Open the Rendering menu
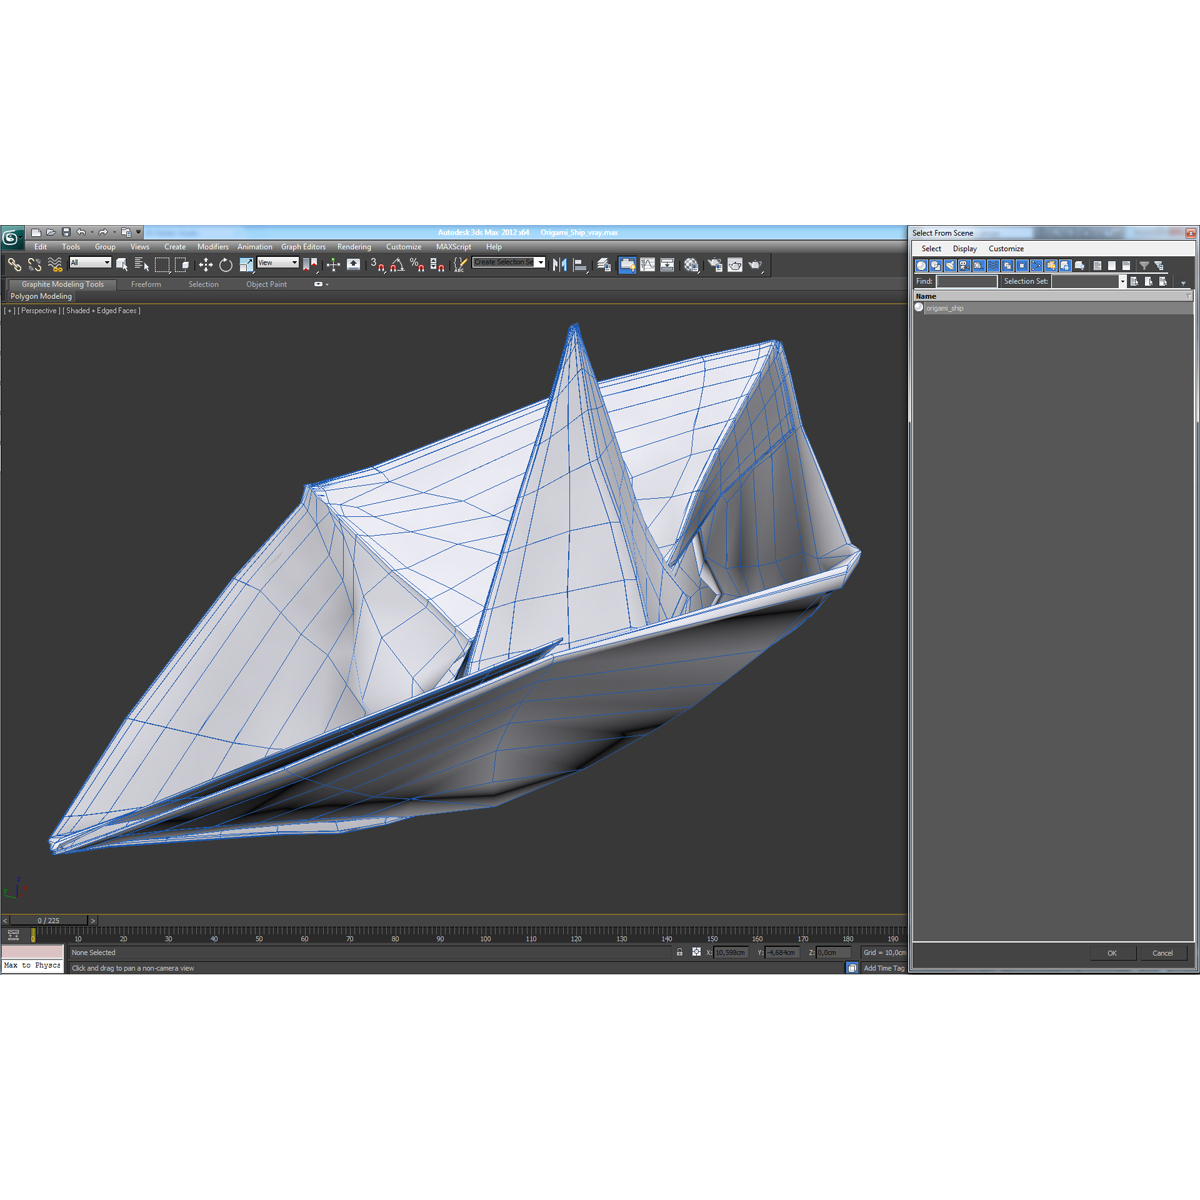1200x1200 pixels. (x=354, y=246)
